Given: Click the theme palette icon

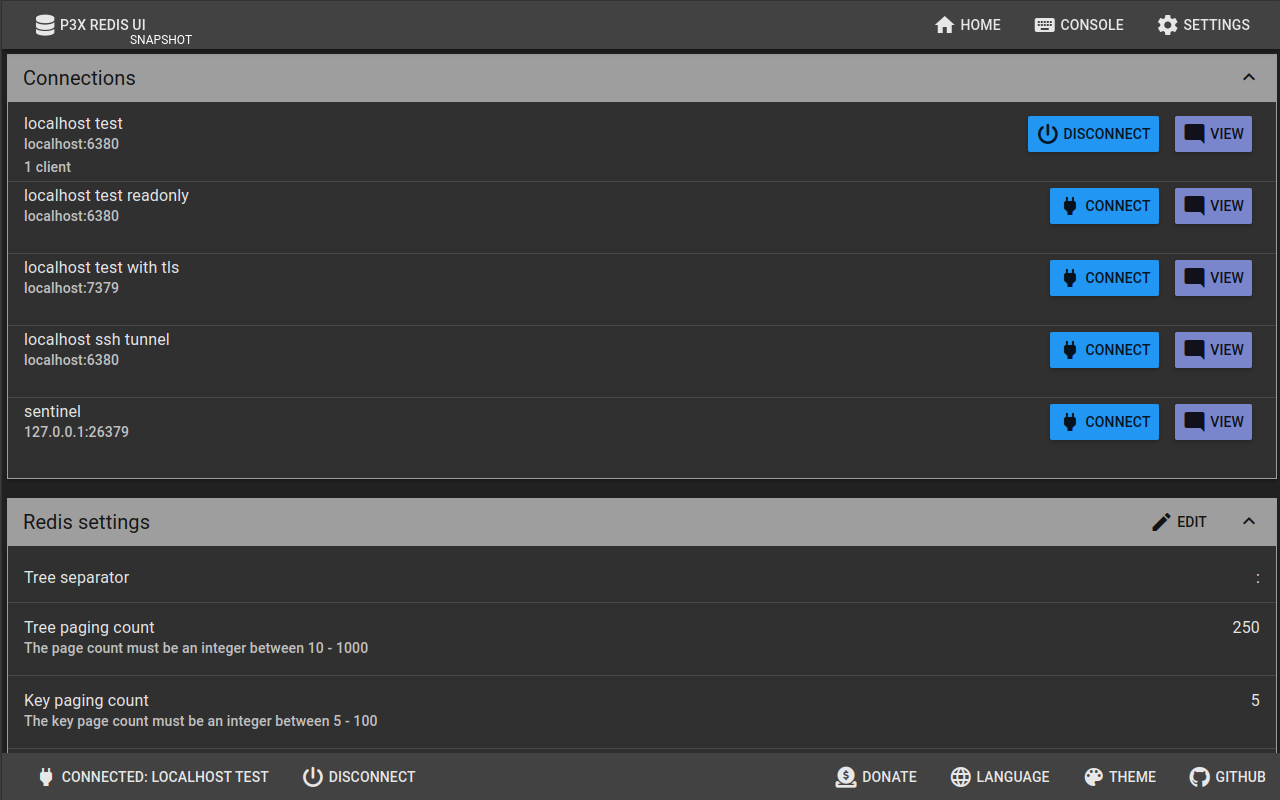Looking at the screenshot, I should point(1094,777).
